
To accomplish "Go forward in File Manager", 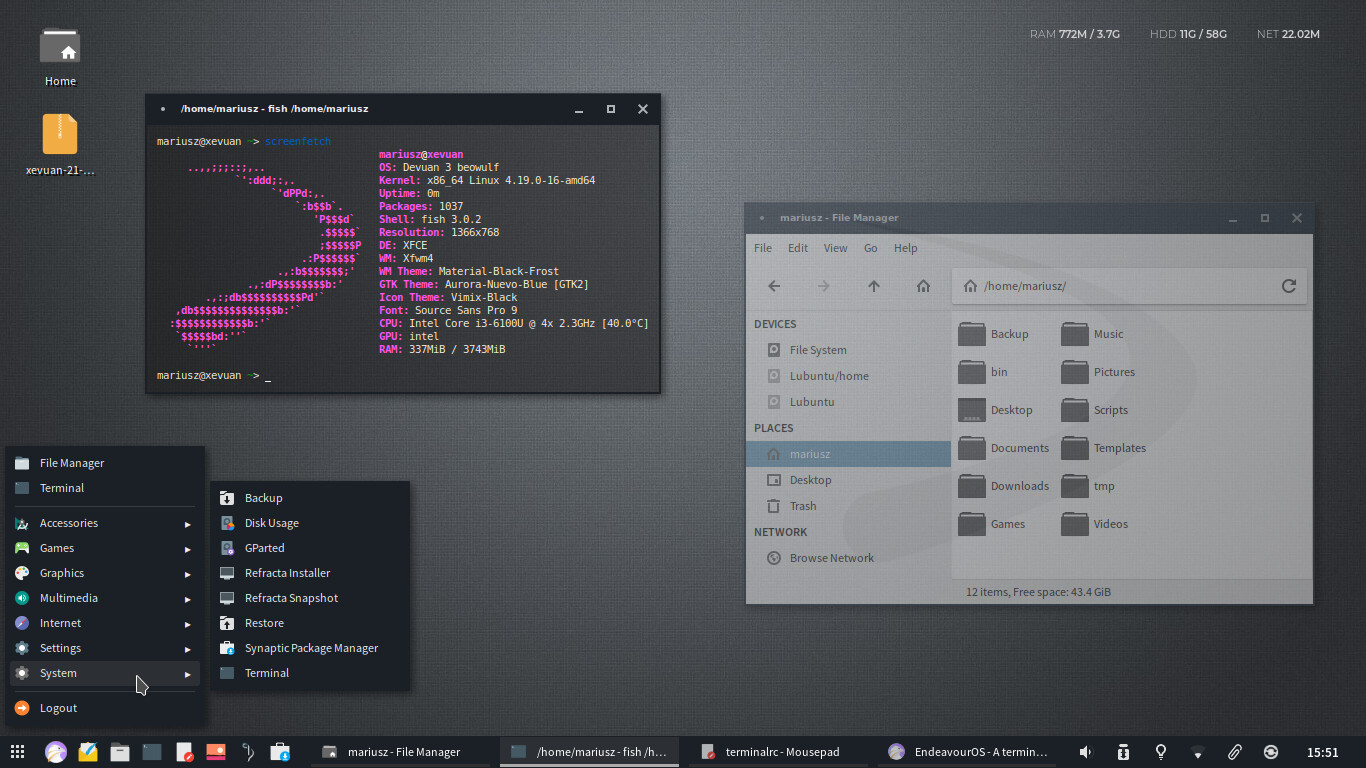I will (x=824, y=286).
